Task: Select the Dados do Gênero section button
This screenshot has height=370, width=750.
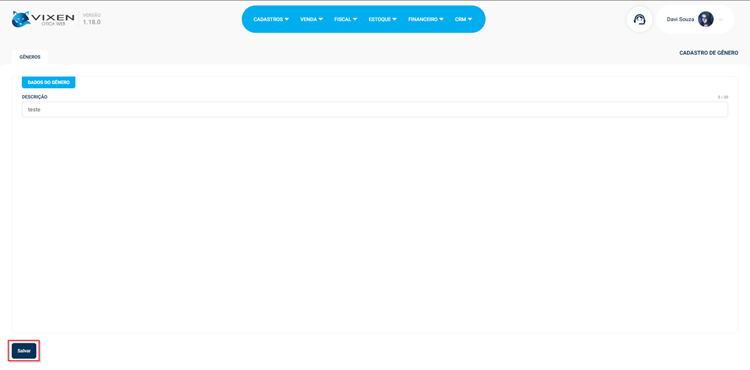Action: pos(49,82)
